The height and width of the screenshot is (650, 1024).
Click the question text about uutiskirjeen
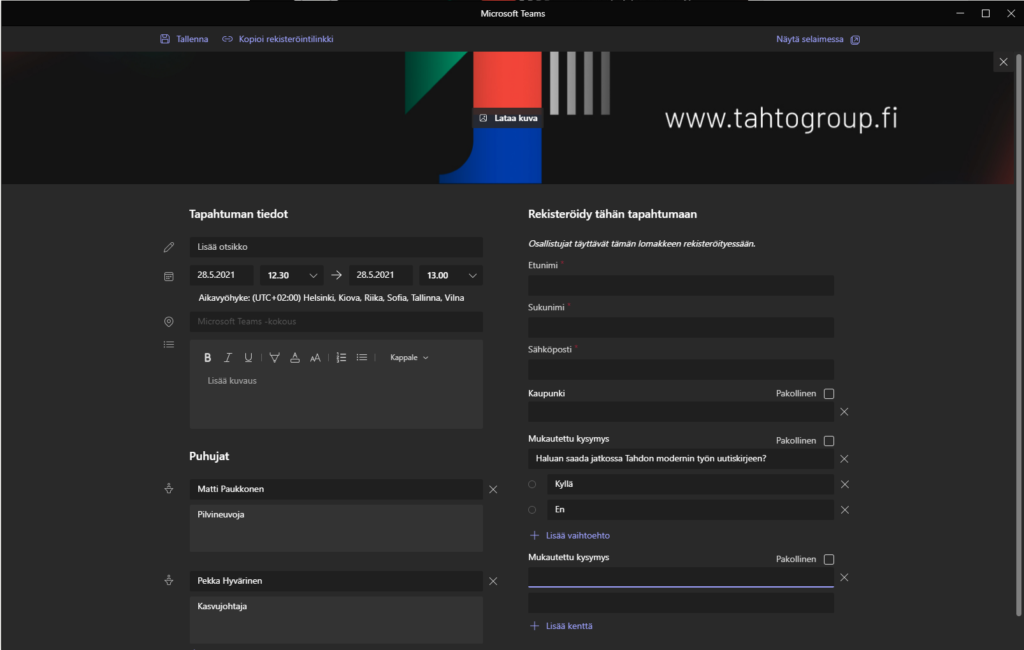pos(680,459)
